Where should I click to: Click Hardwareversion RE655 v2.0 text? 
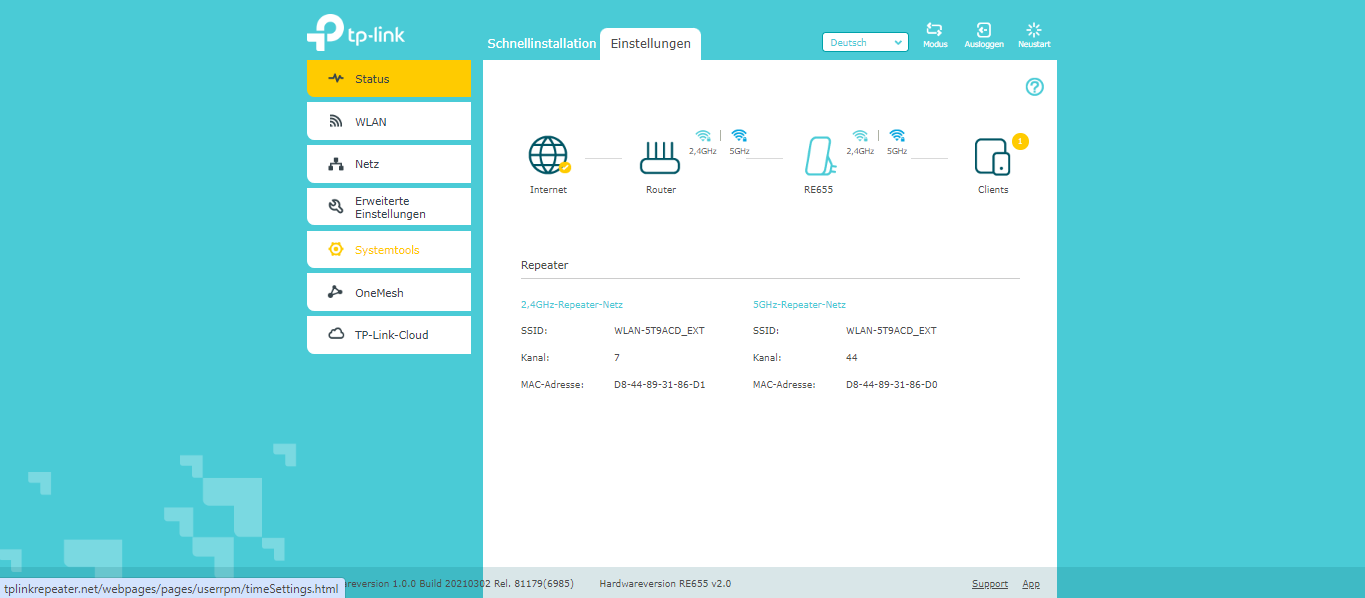click(x=665, y=584)
